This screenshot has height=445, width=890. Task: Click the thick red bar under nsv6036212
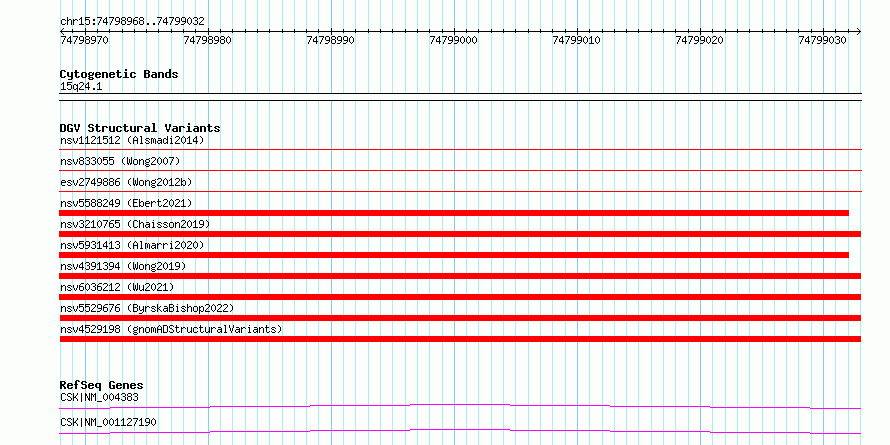(460, 297)
